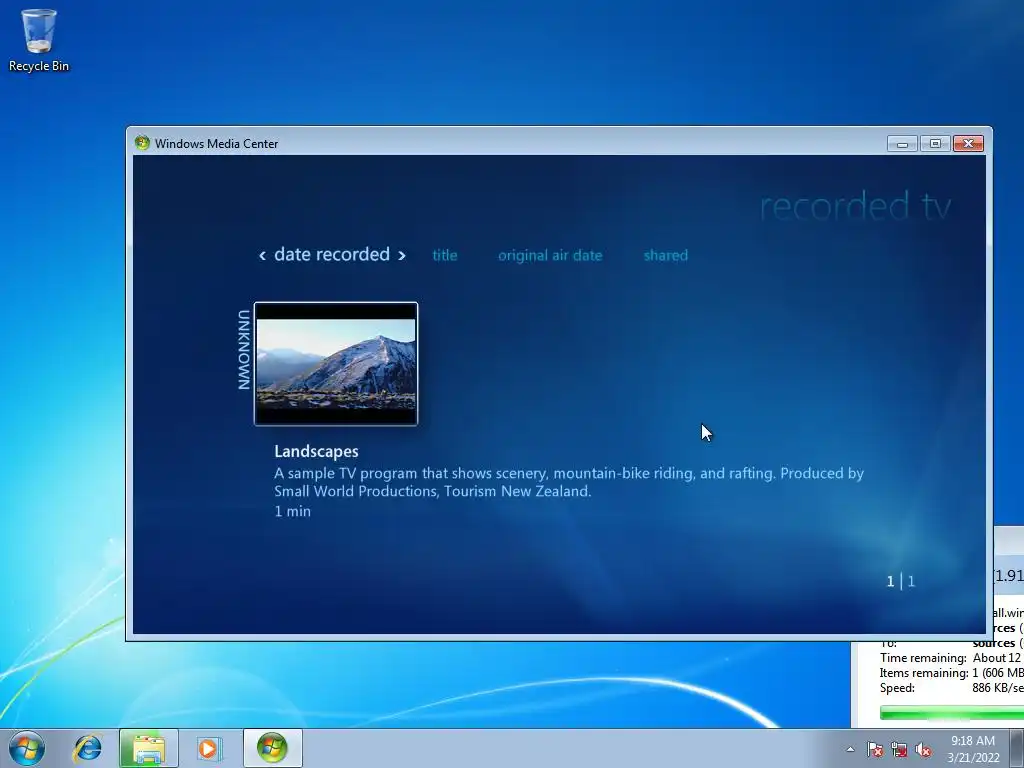Image resolution: width=1024 pixels, height=768 pixels.
Task: Click Speed value in copy dialog
Action: pyautogui.click(x=997, y=688)
